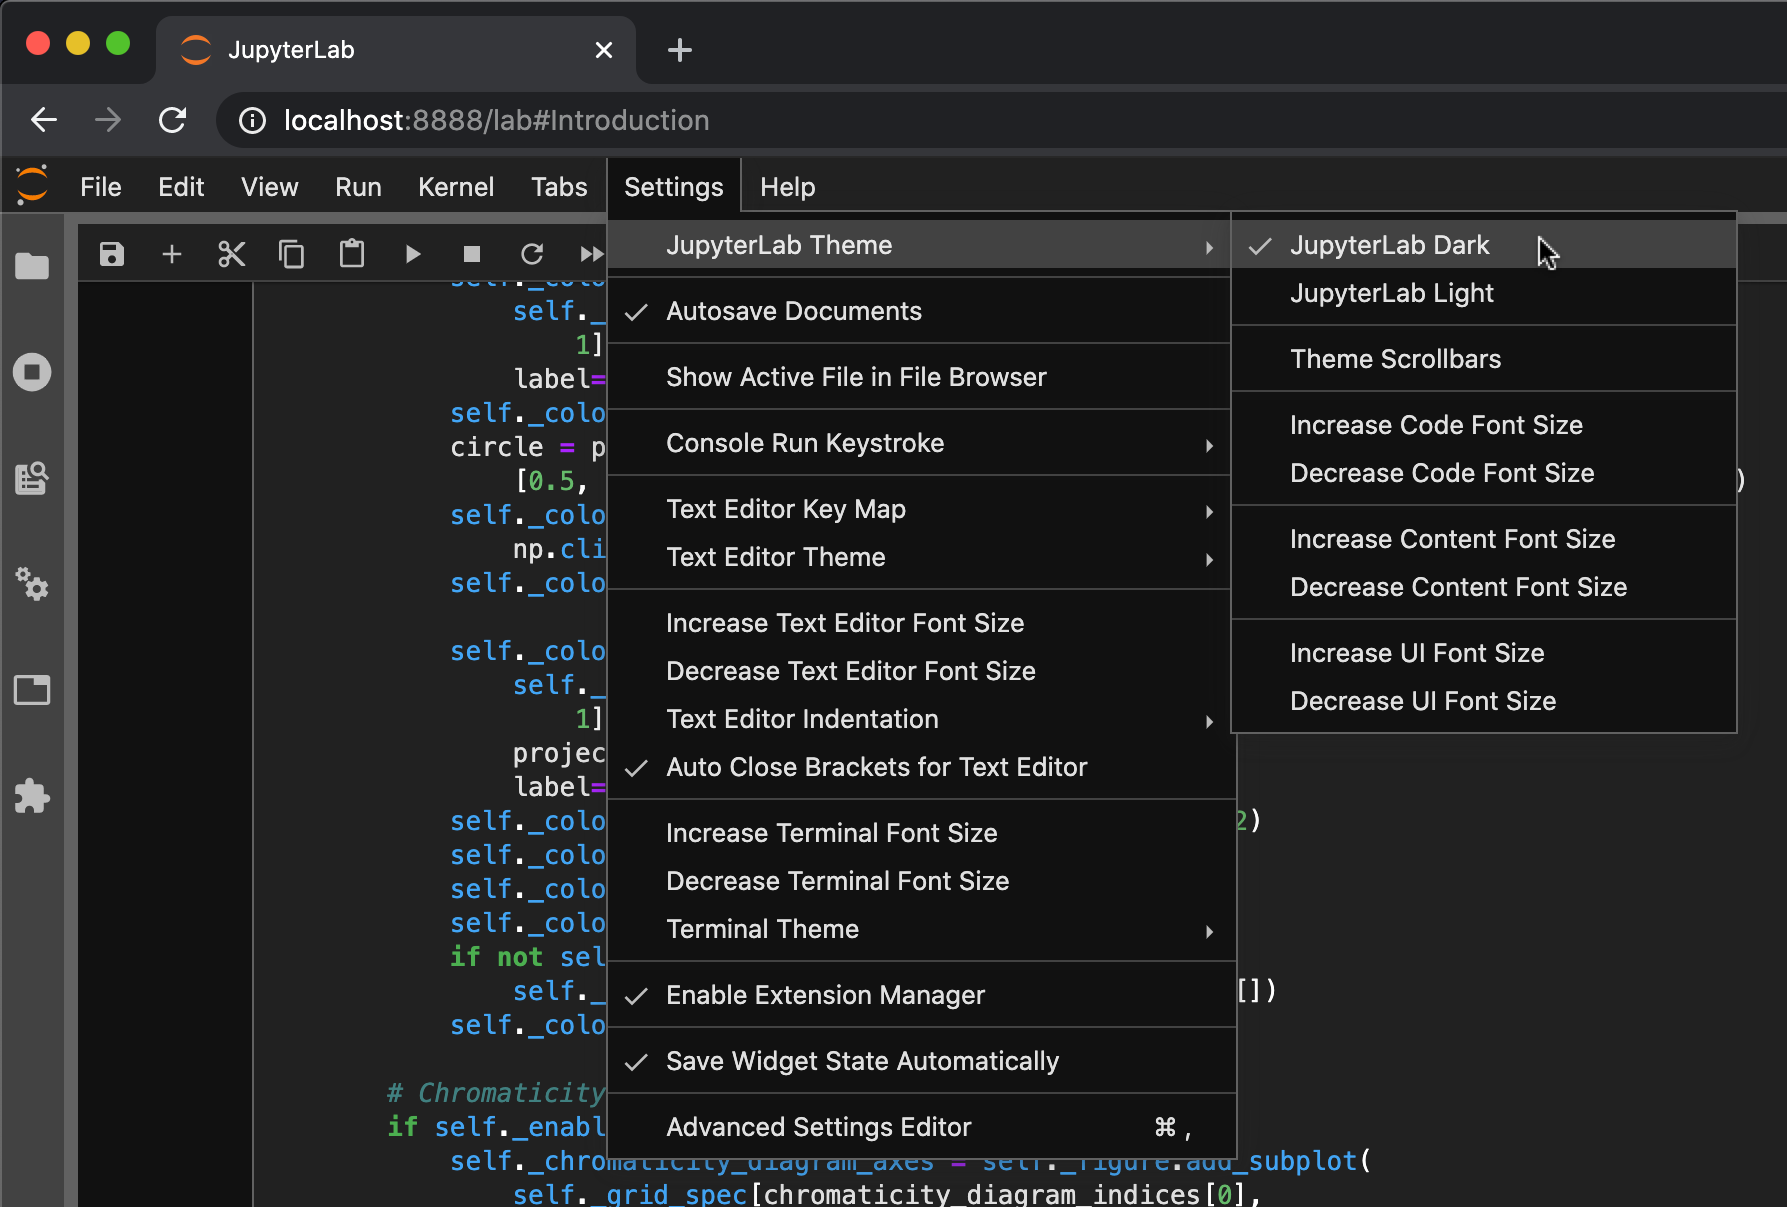This screenshot has height=1207, width=1787.
Task: Run the selected cell with play icon
Action: [x=412, y=254]
